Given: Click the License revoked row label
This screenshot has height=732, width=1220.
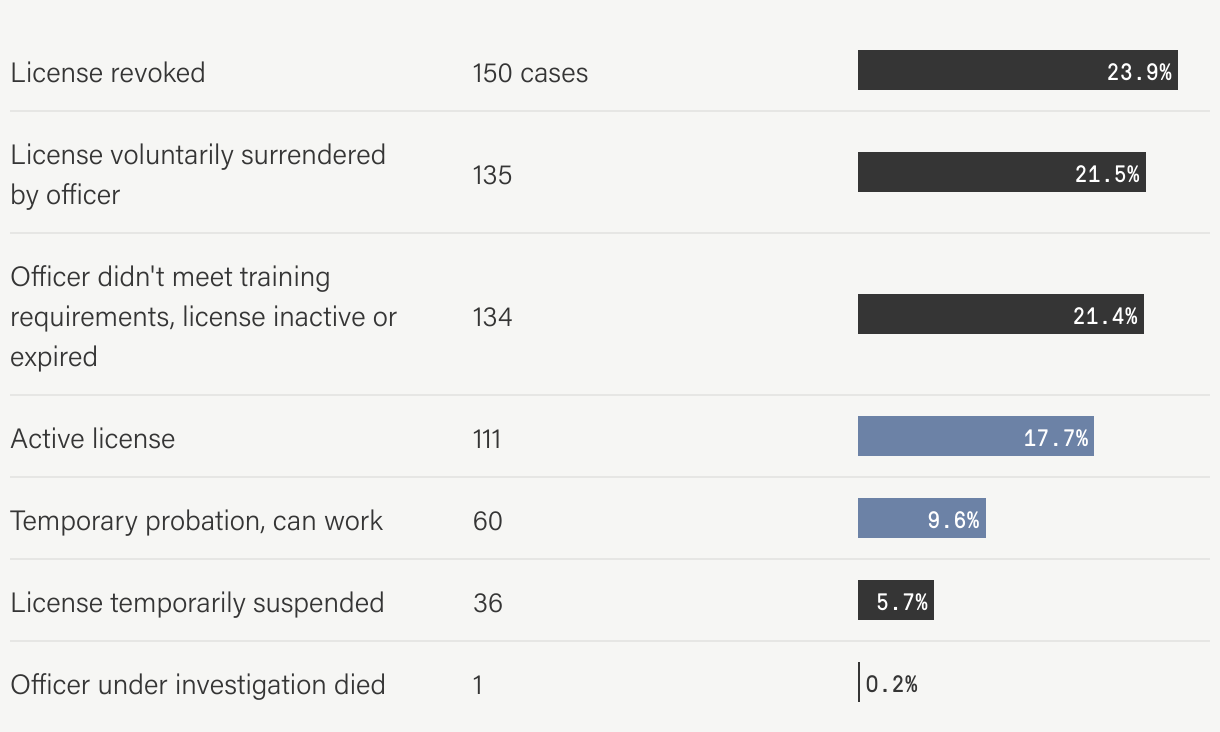Looking at the screenshot, I should [x=108, y=72].
